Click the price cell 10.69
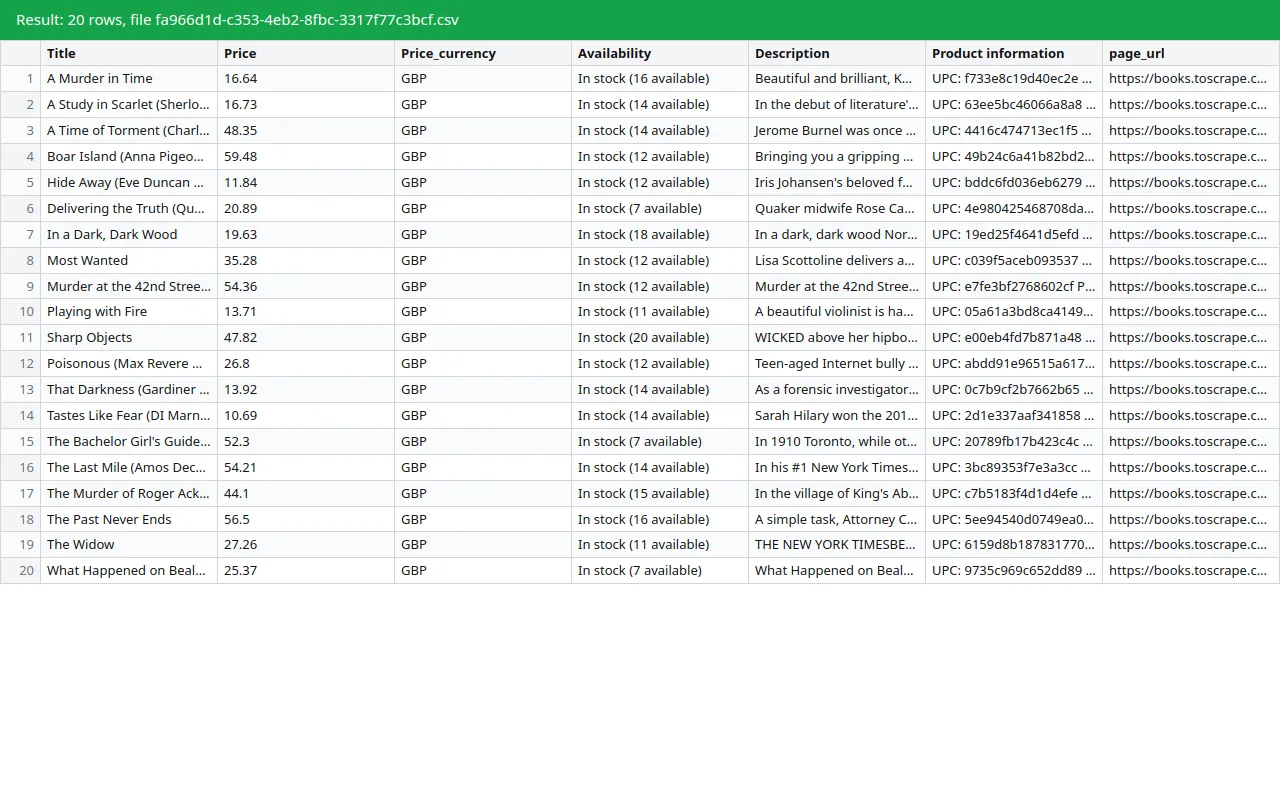 pyautogui.click(x=306, y=416)
